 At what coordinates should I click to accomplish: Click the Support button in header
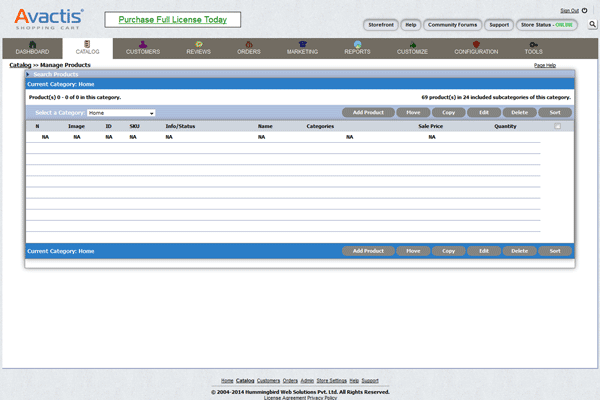pos(499,25)
